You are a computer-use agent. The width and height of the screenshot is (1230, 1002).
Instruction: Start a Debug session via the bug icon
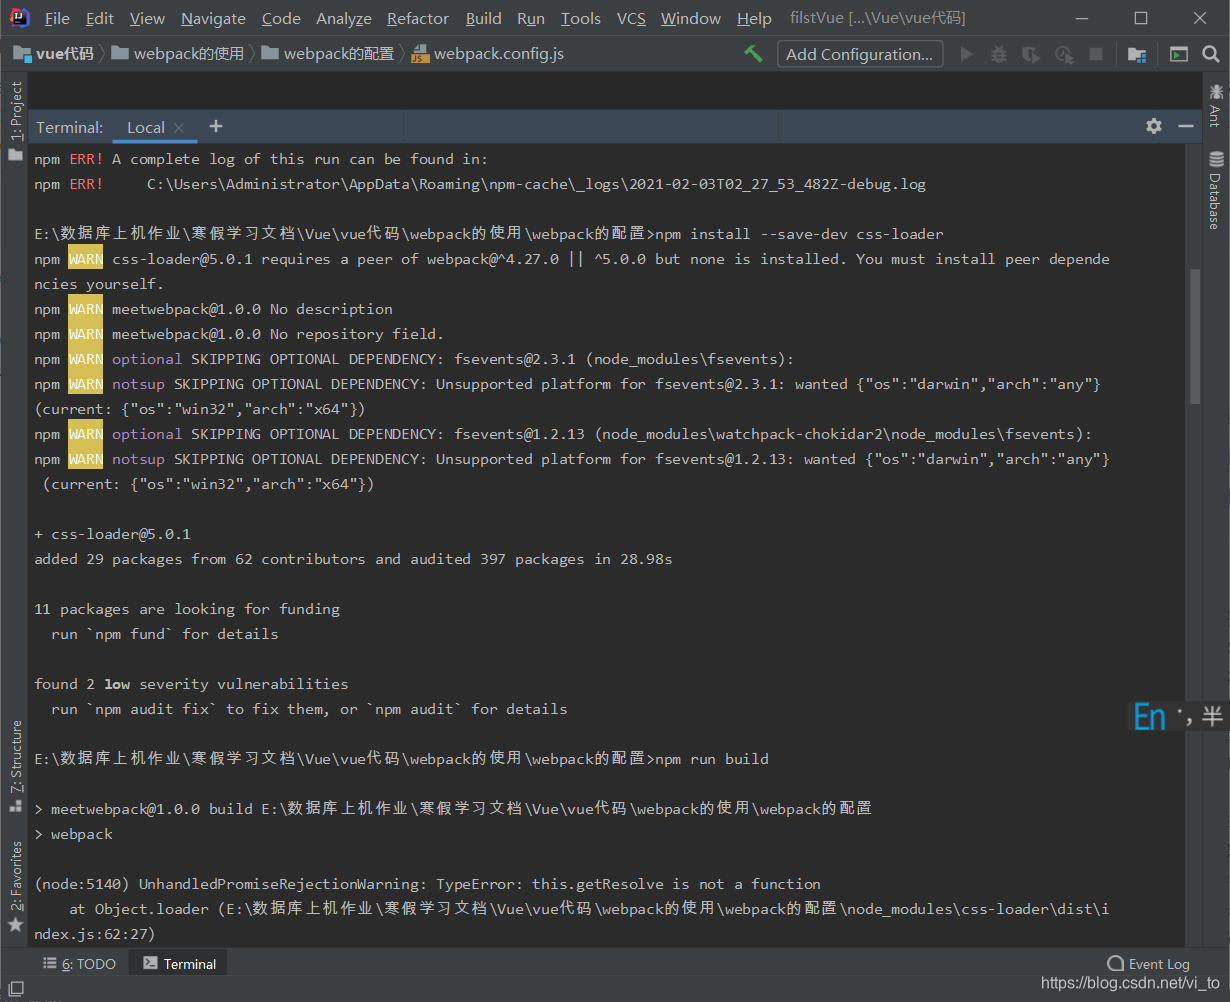[998, 54]
